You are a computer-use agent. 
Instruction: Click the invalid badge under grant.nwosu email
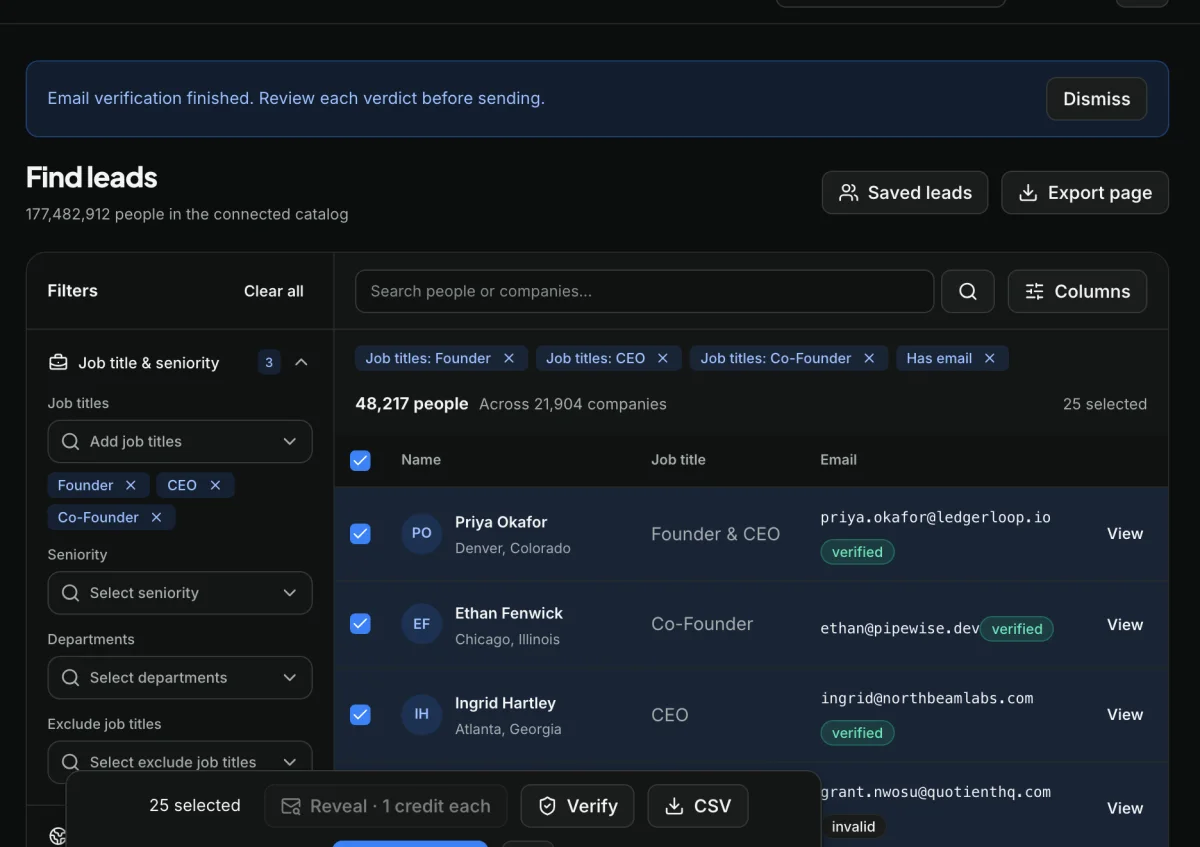pyautogui.click(x=853, y=827)
